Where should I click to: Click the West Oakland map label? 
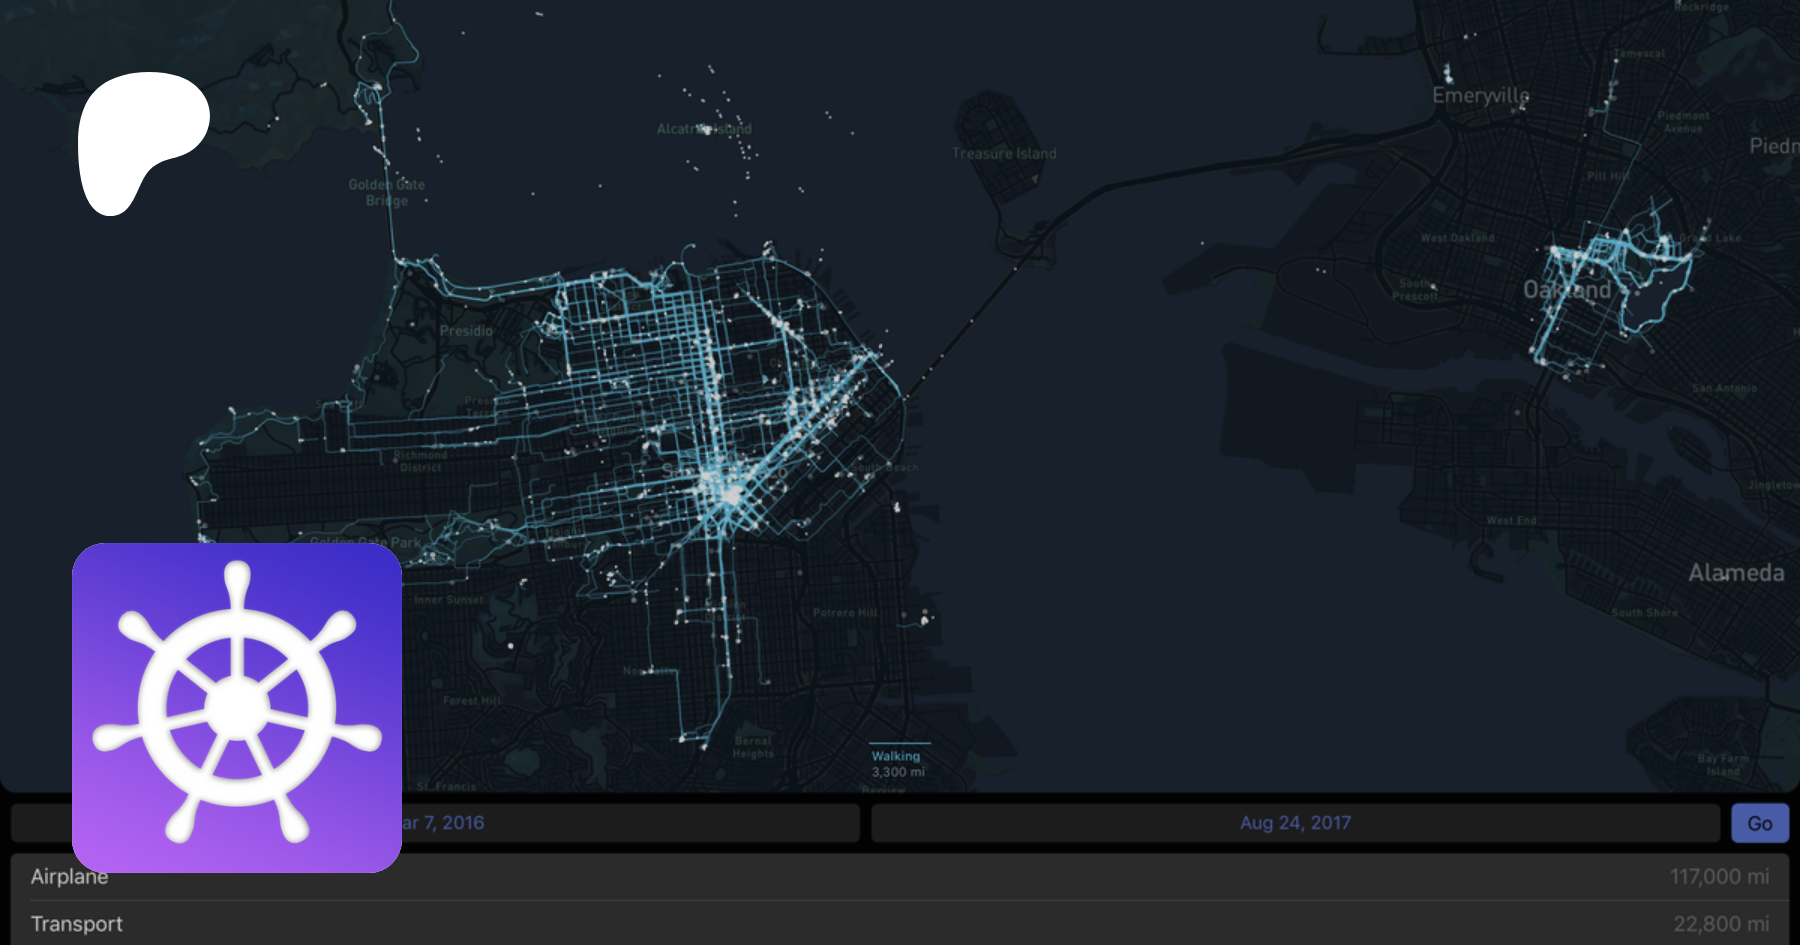(1457, 238)
